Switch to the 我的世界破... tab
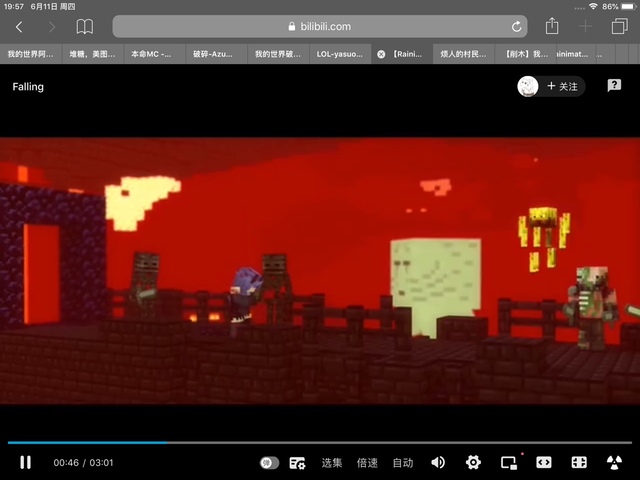 coord(278,54)
